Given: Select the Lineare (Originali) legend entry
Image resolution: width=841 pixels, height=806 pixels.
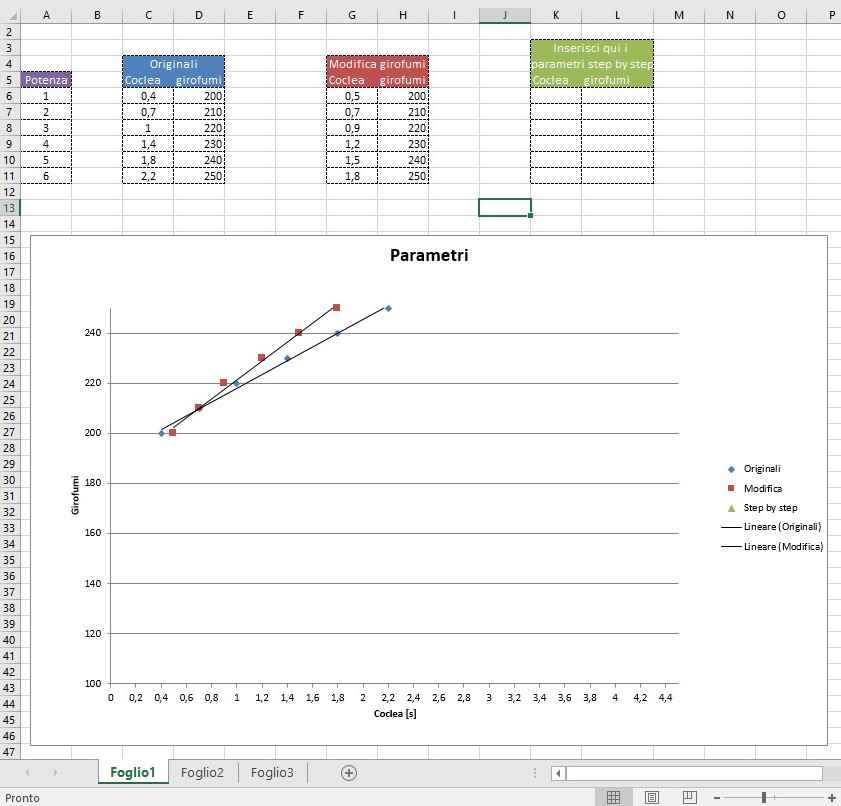Looking at the screenshot, I should [x=771, y=527].
